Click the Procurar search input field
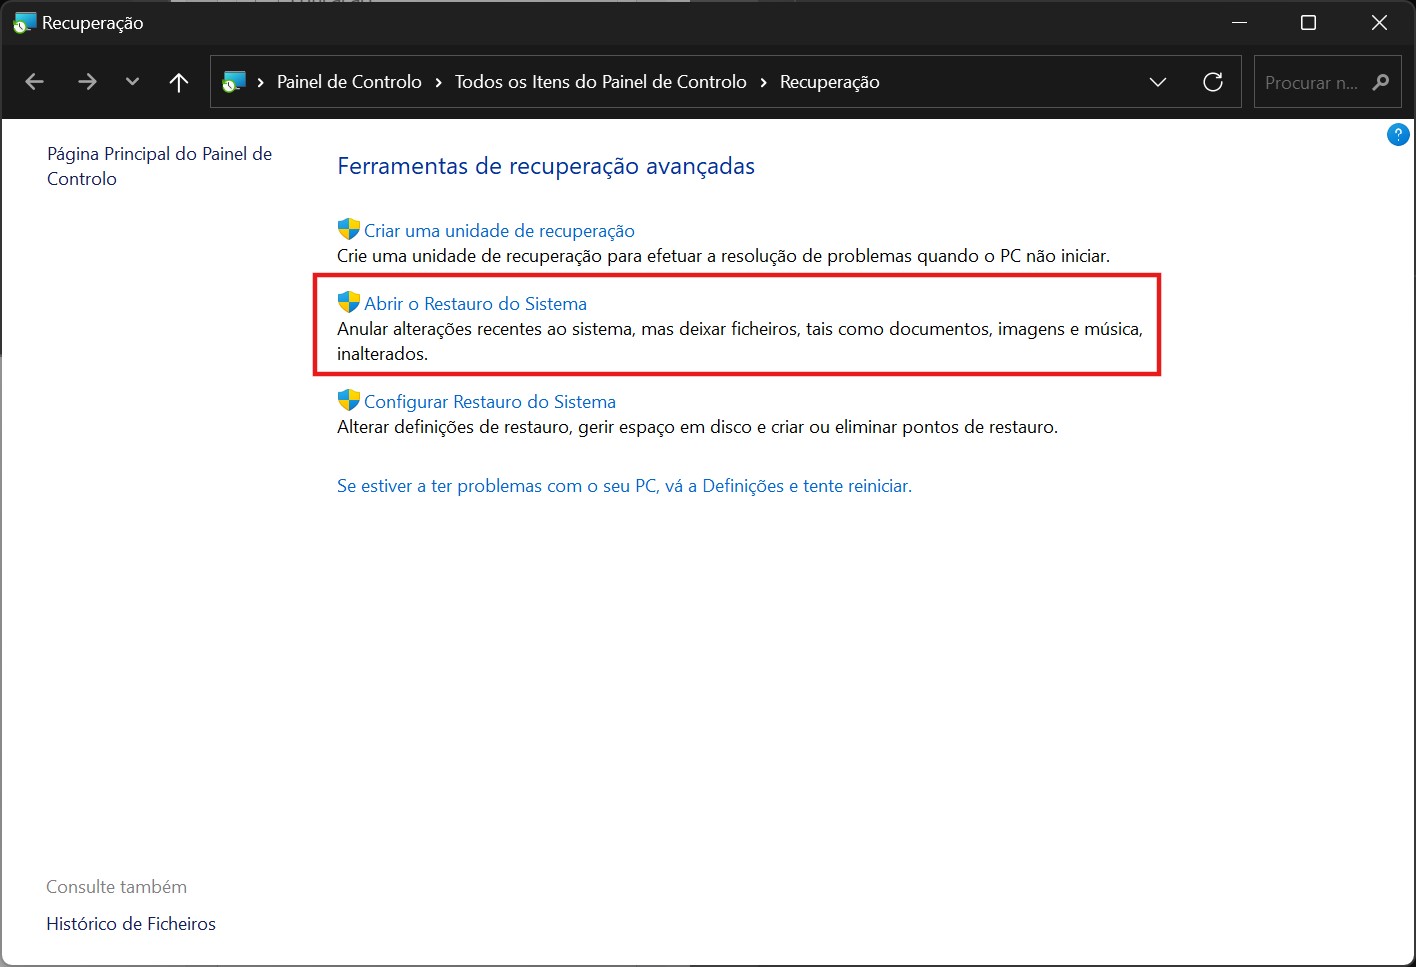The height and width of the screenshot is (967, 1416). coord(1310,82)
